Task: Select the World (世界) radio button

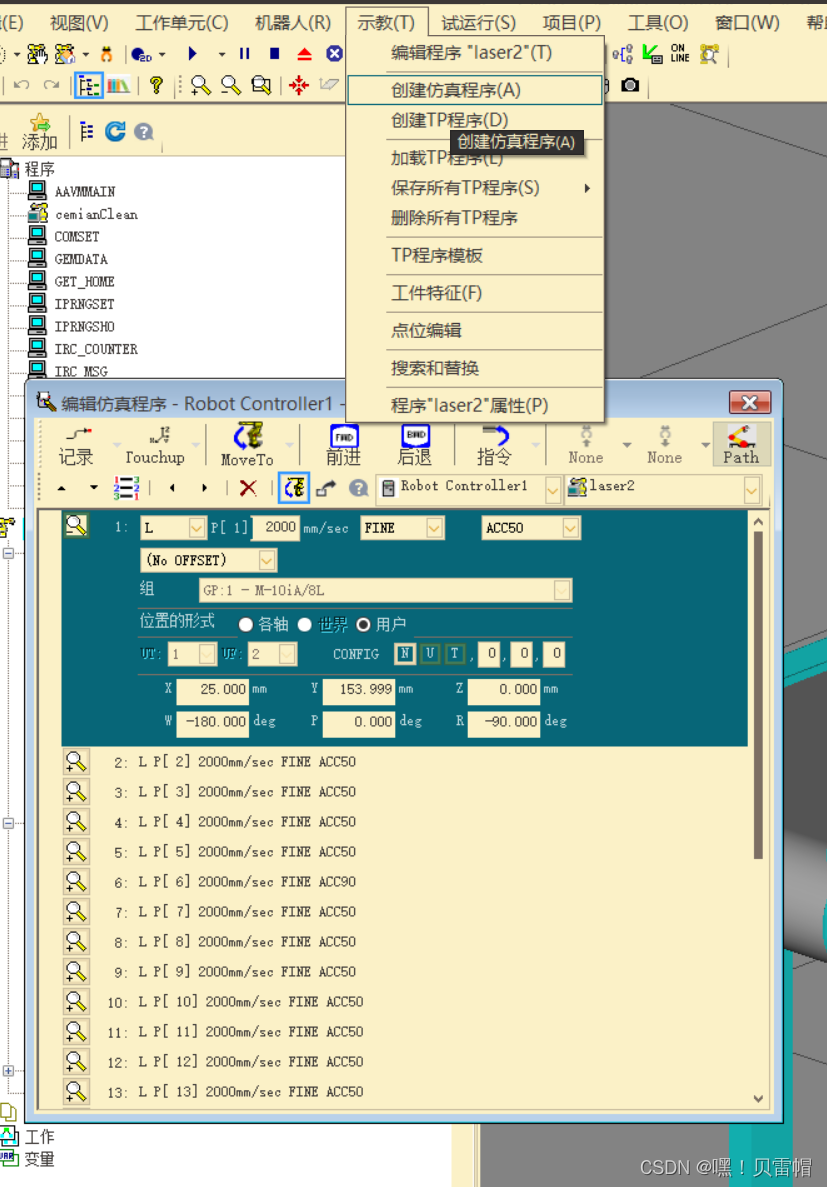Action: (x=304, y=625)
